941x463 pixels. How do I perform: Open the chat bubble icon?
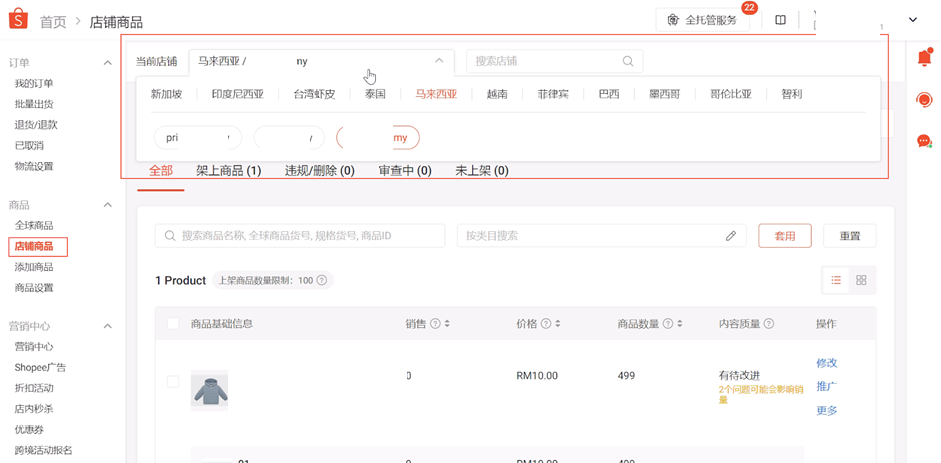click(x=924, y=141)
